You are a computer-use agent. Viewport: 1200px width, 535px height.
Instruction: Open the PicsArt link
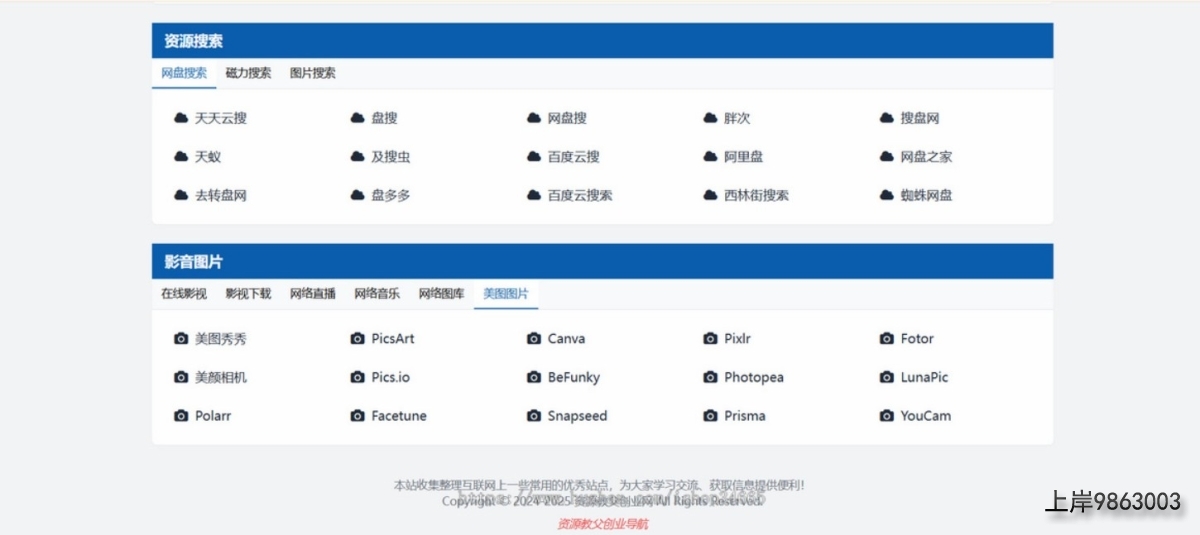[392, 339]
